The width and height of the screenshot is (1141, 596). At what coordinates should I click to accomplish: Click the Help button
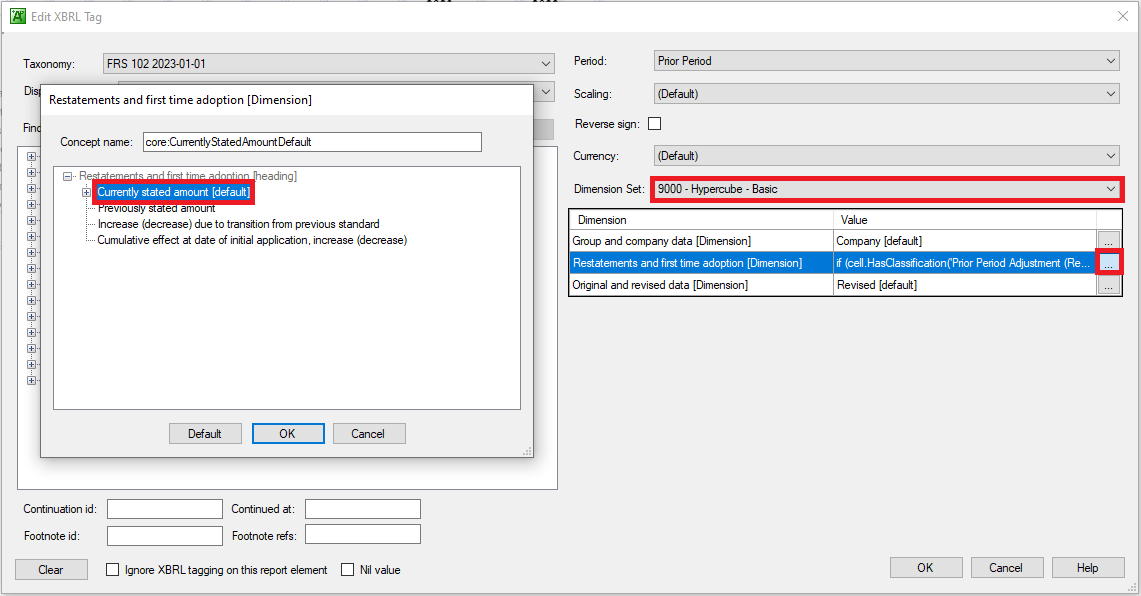pyautogui.click(x=1087, y=567)
